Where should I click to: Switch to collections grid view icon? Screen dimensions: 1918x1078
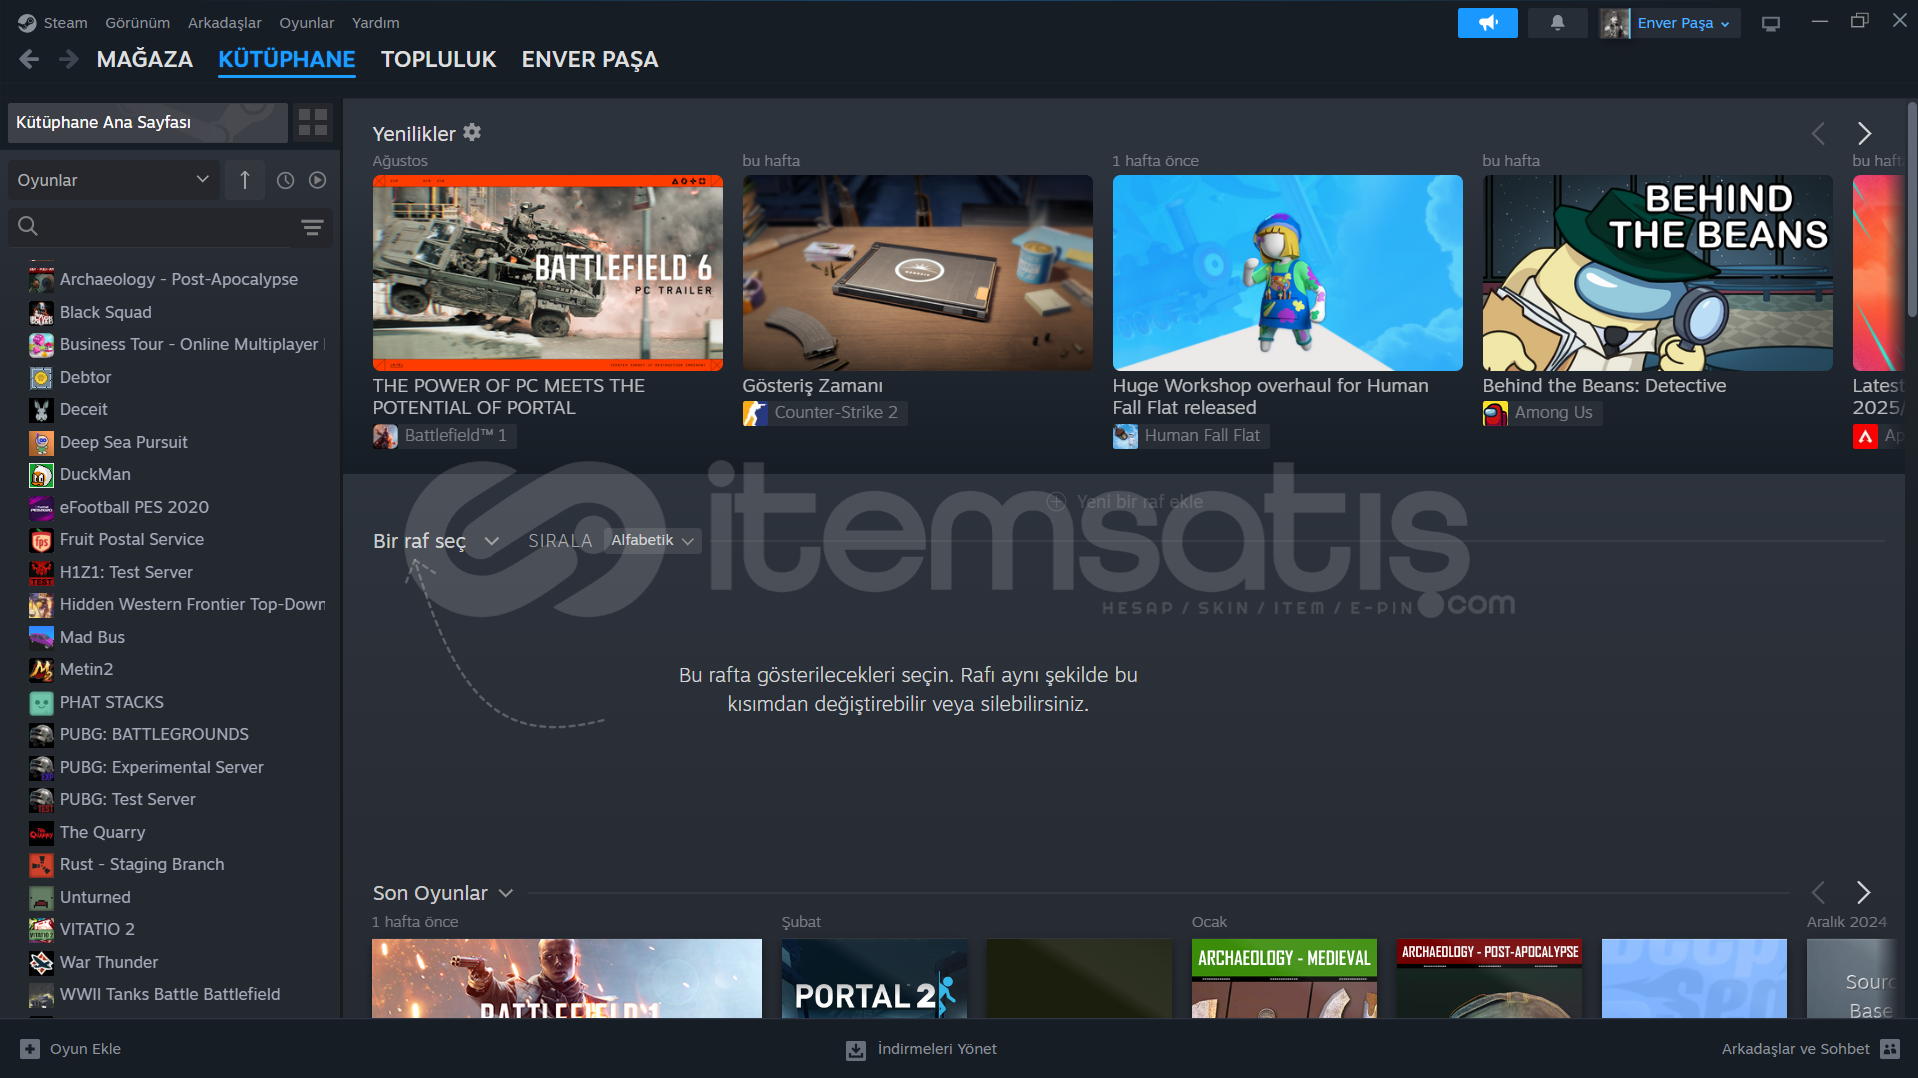pos(313,122)
